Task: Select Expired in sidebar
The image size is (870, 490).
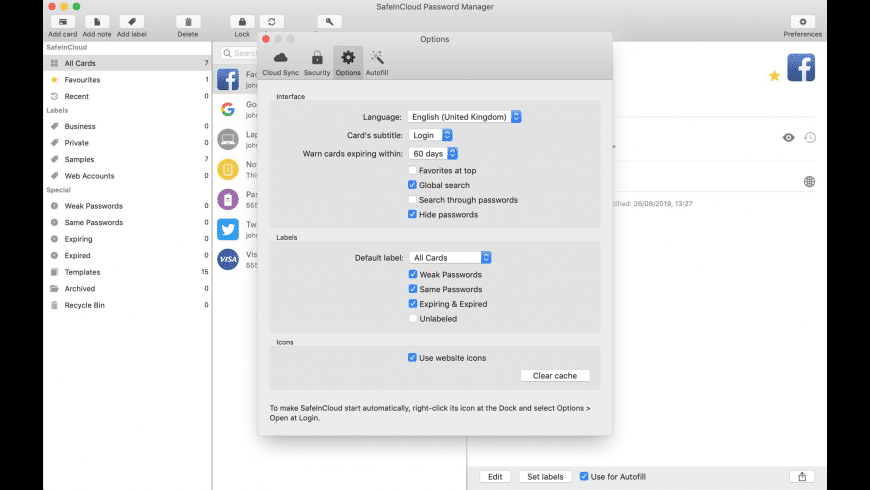Action: click(128, 256)
